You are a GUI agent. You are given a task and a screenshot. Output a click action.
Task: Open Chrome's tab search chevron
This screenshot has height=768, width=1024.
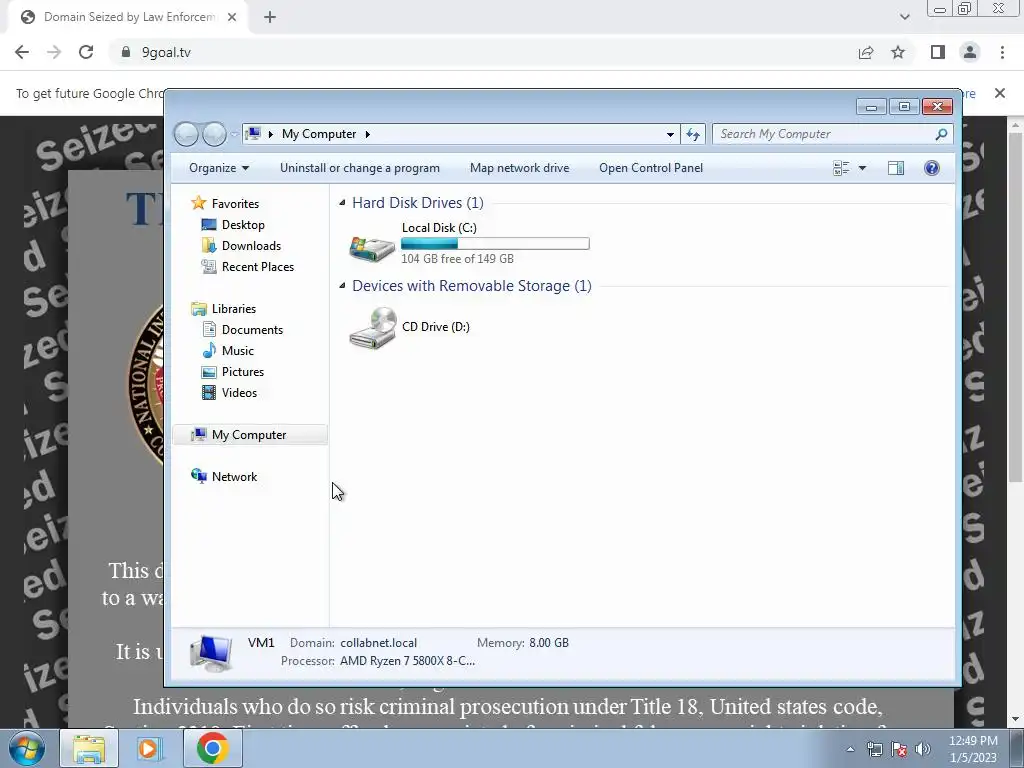[904, 17]
